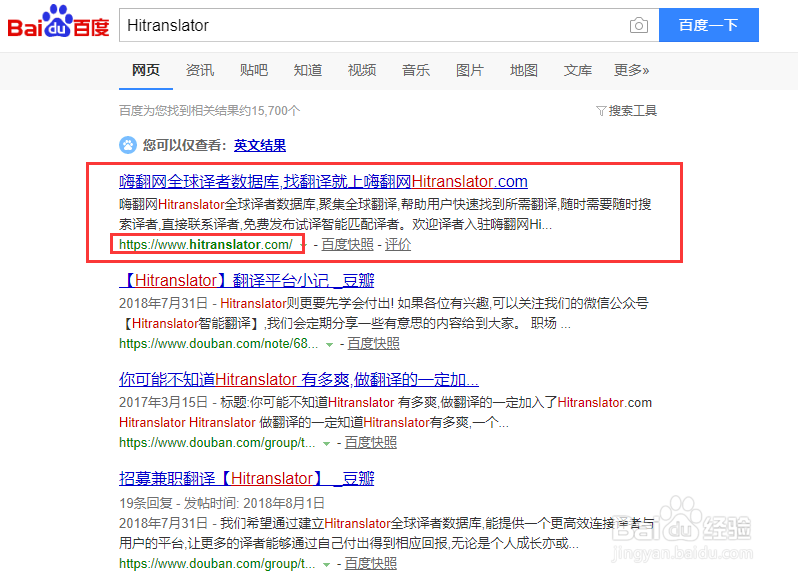Switch to the 贴吧 tab

(x=254, y=70)
